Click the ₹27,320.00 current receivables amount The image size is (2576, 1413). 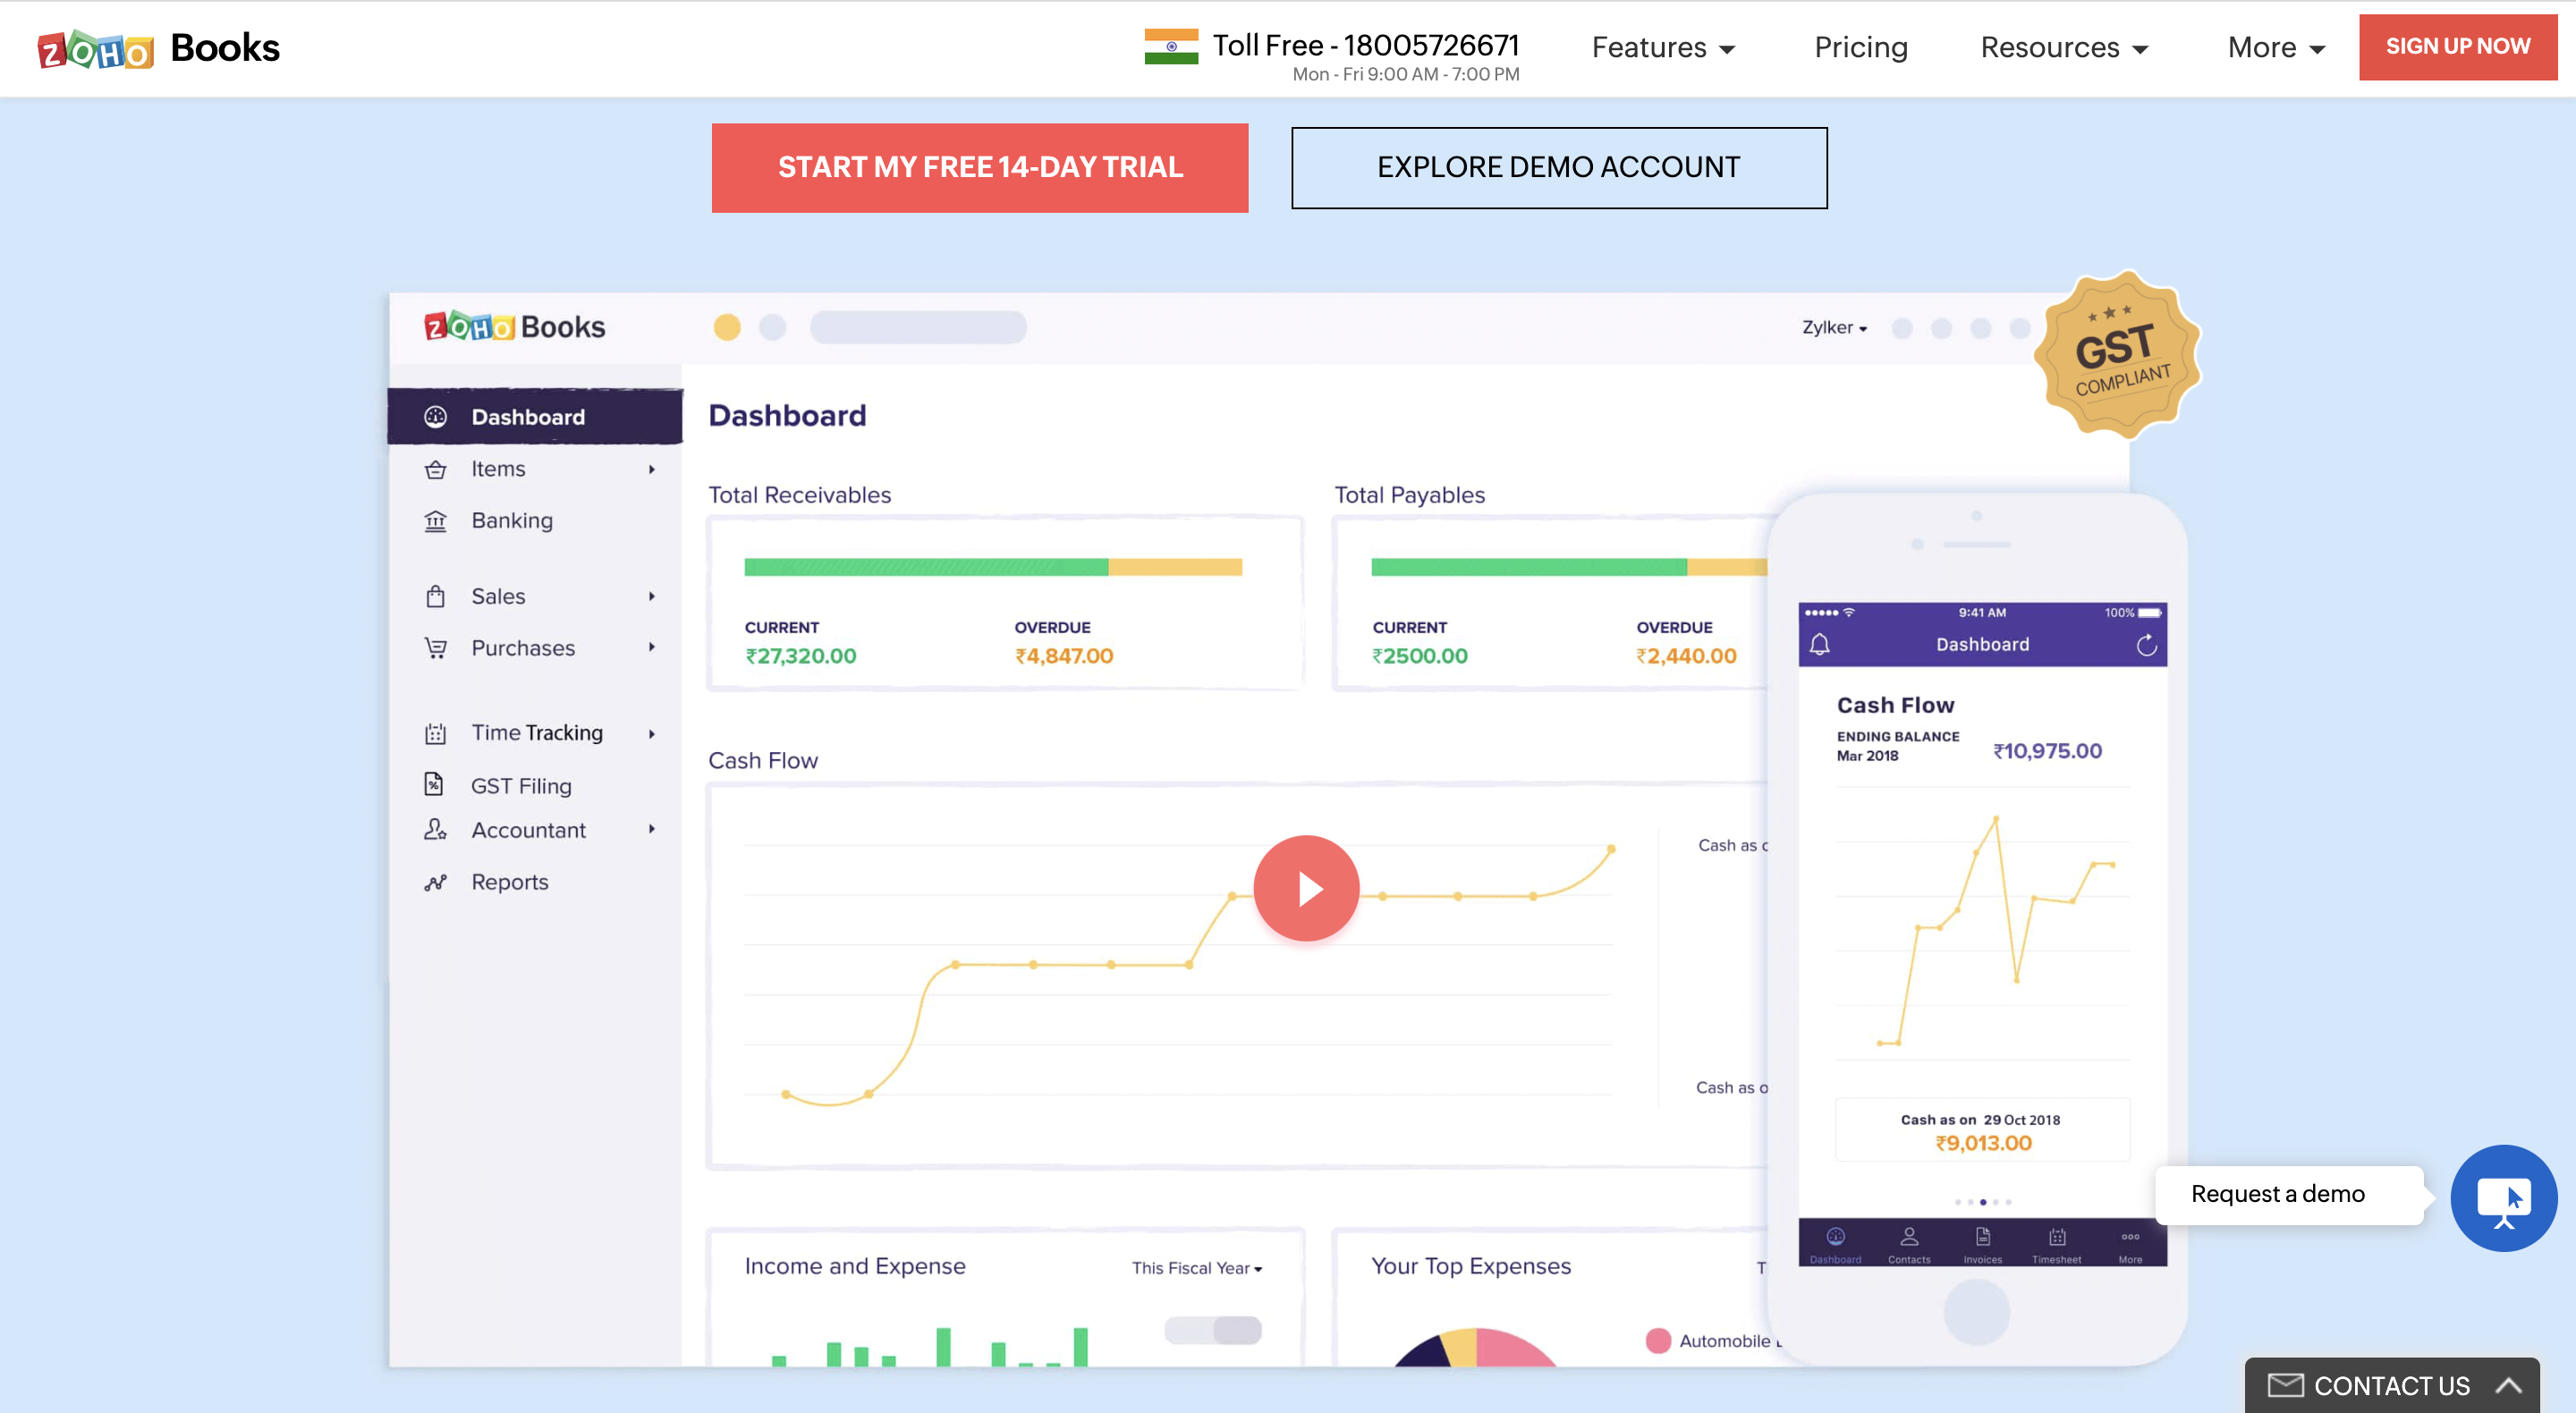[800, 656]
